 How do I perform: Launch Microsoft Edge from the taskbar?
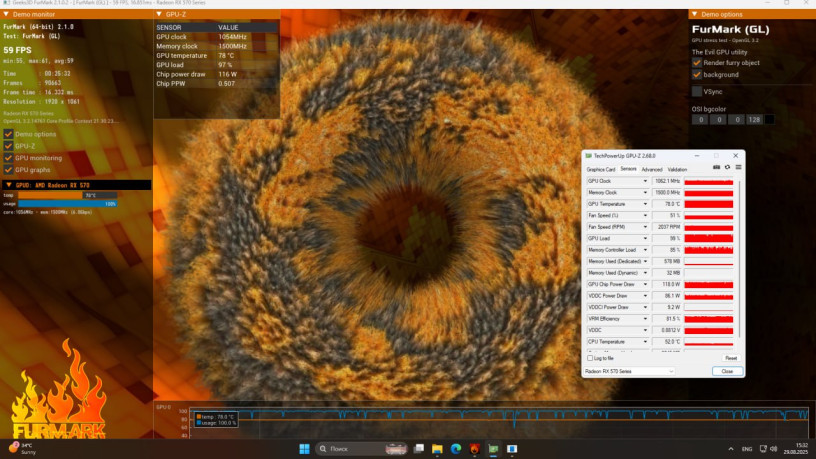(x=456, y=449)
